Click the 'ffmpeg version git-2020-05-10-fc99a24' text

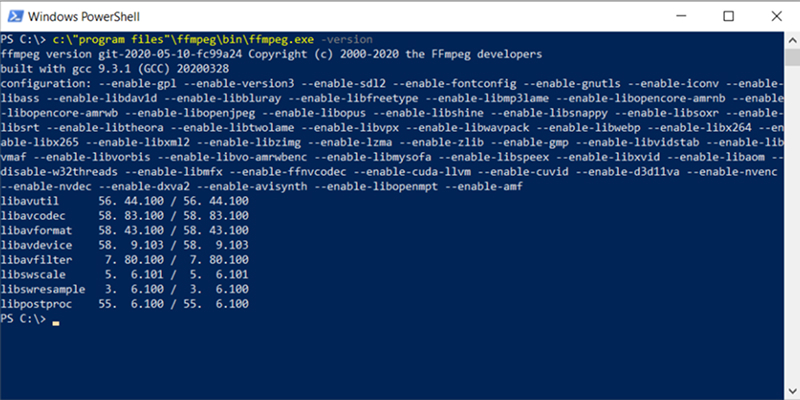coord(122,54)
